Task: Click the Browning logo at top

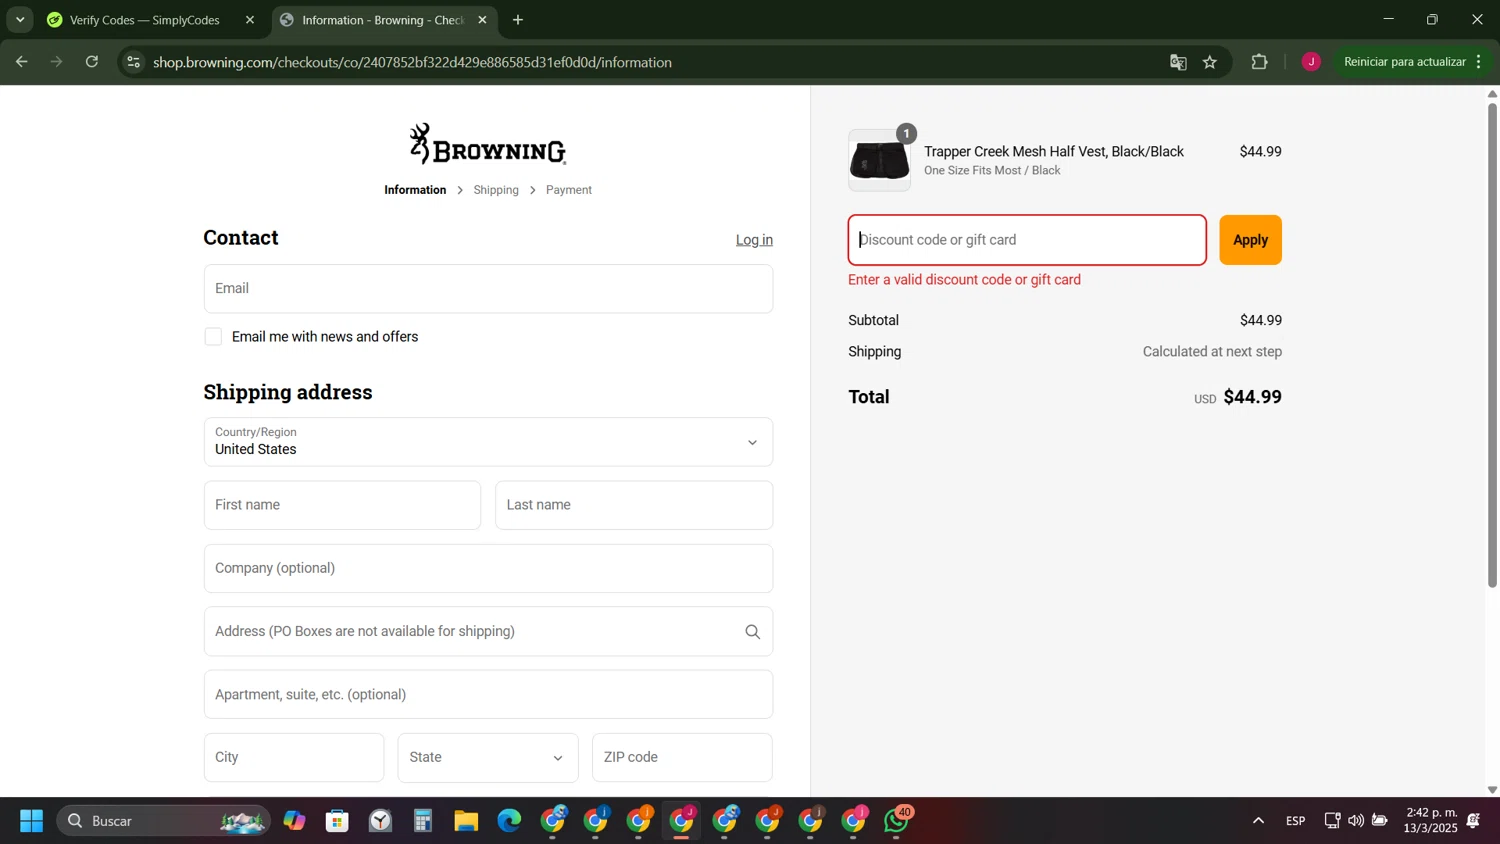Action: [x=488, y=144]
